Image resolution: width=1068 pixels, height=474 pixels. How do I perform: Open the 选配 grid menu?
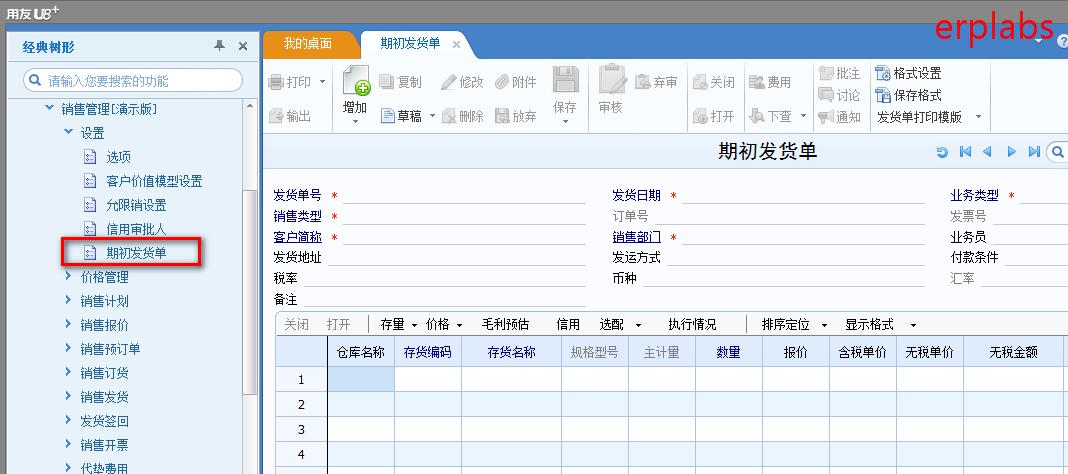[x=621, y=325]
